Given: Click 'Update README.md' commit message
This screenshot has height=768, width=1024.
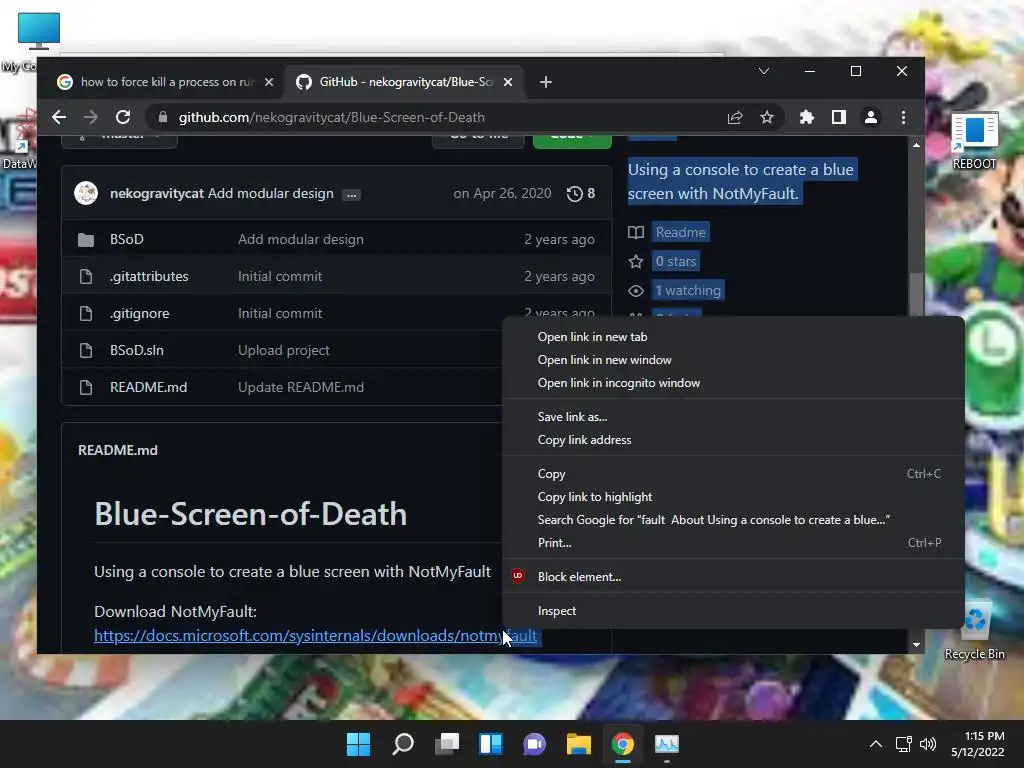Looking at the screenshot, I should pyautogui.click(x=301, y=387).
